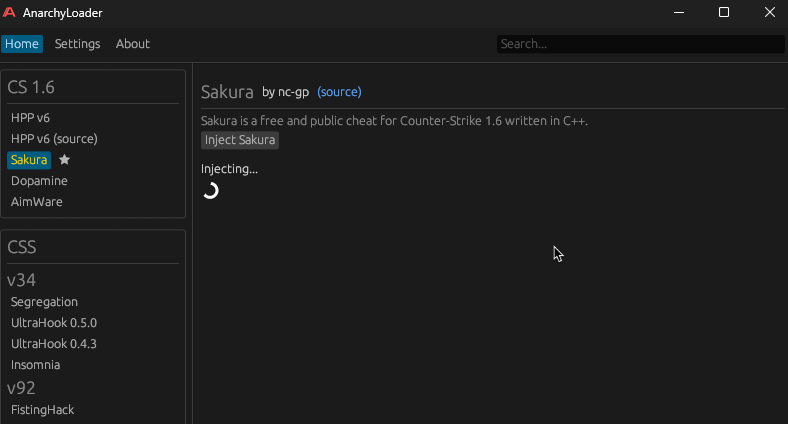Click the v34 subheading
The height and width of the screenshot is (424, 788).
pyautogui.click(x=21, y=280)
